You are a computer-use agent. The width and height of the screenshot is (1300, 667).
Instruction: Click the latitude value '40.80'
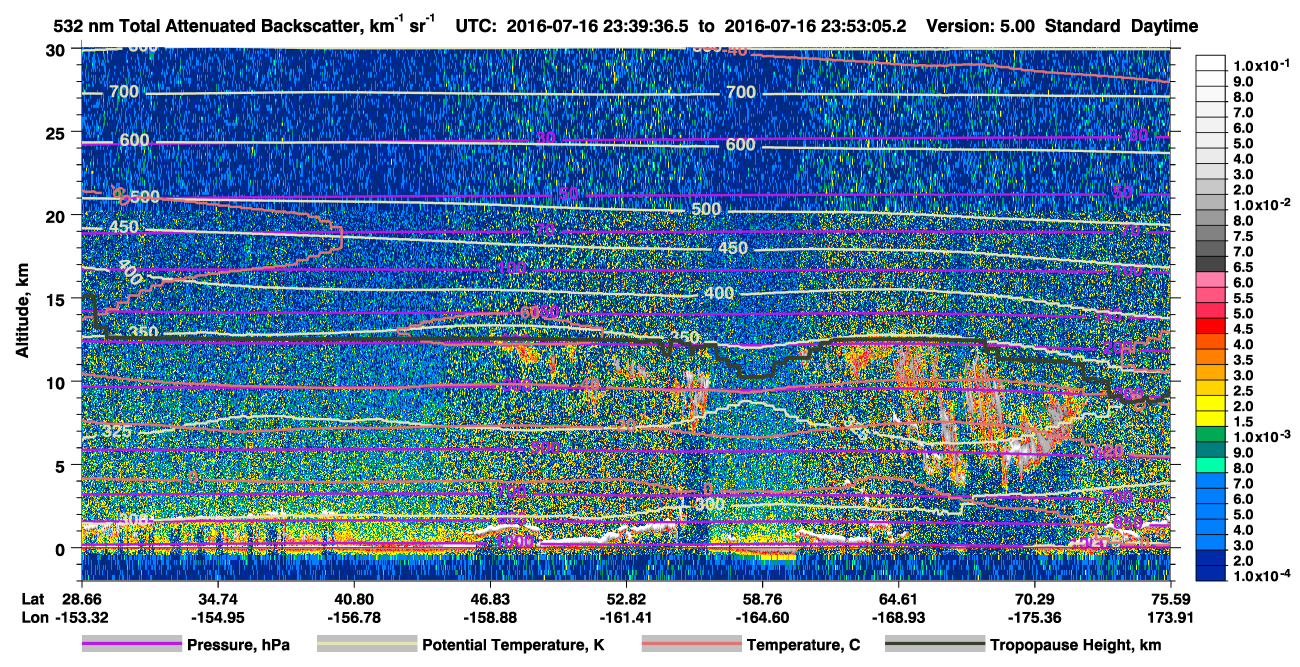click(353, 598)
